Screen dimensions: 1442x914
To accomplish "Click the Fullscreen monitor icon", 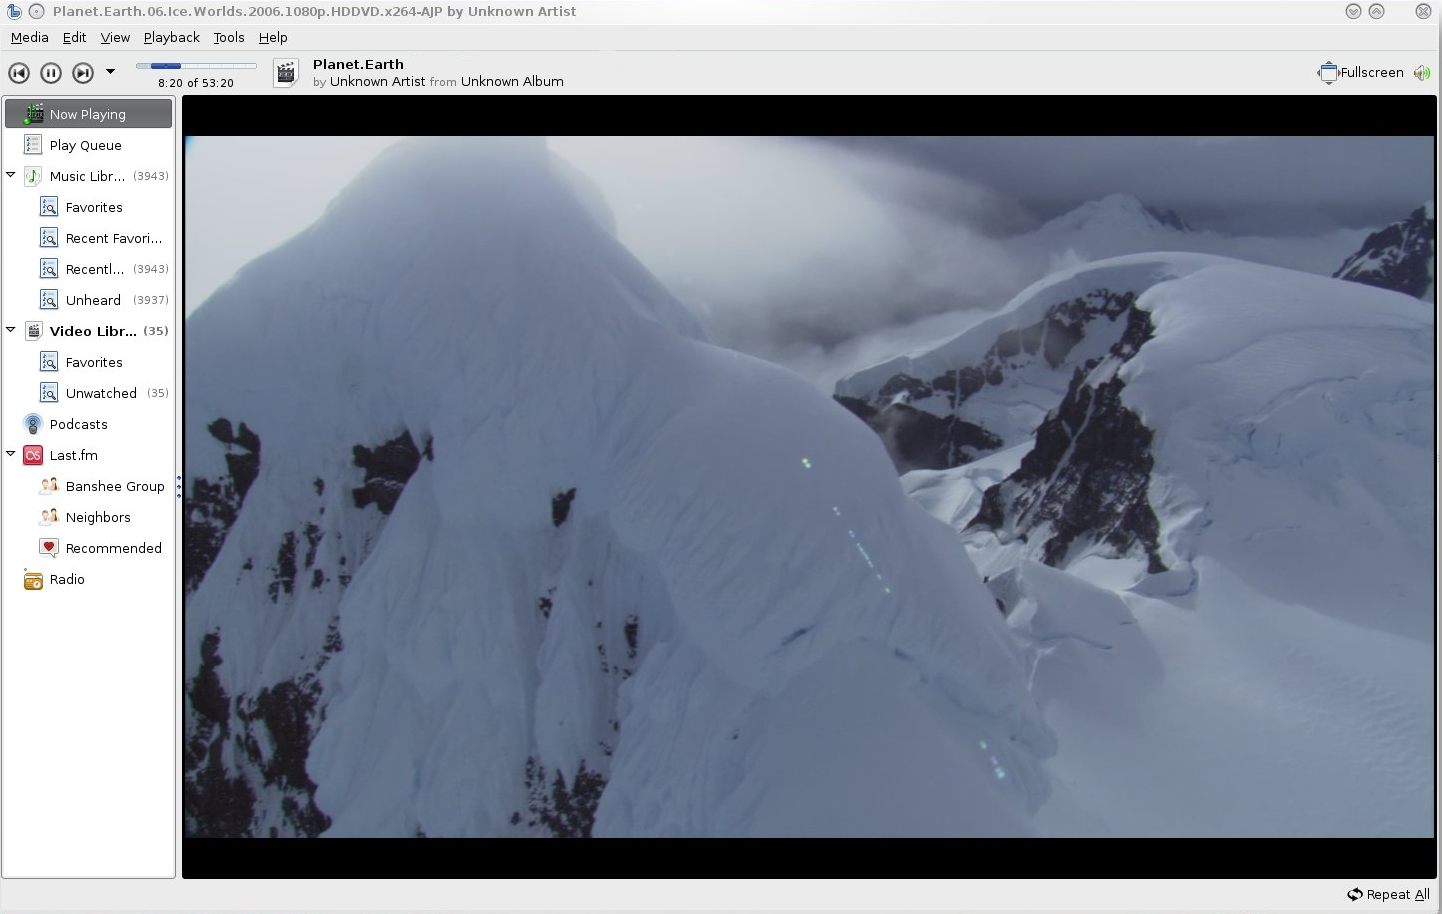I will [x=1327, y=72].
